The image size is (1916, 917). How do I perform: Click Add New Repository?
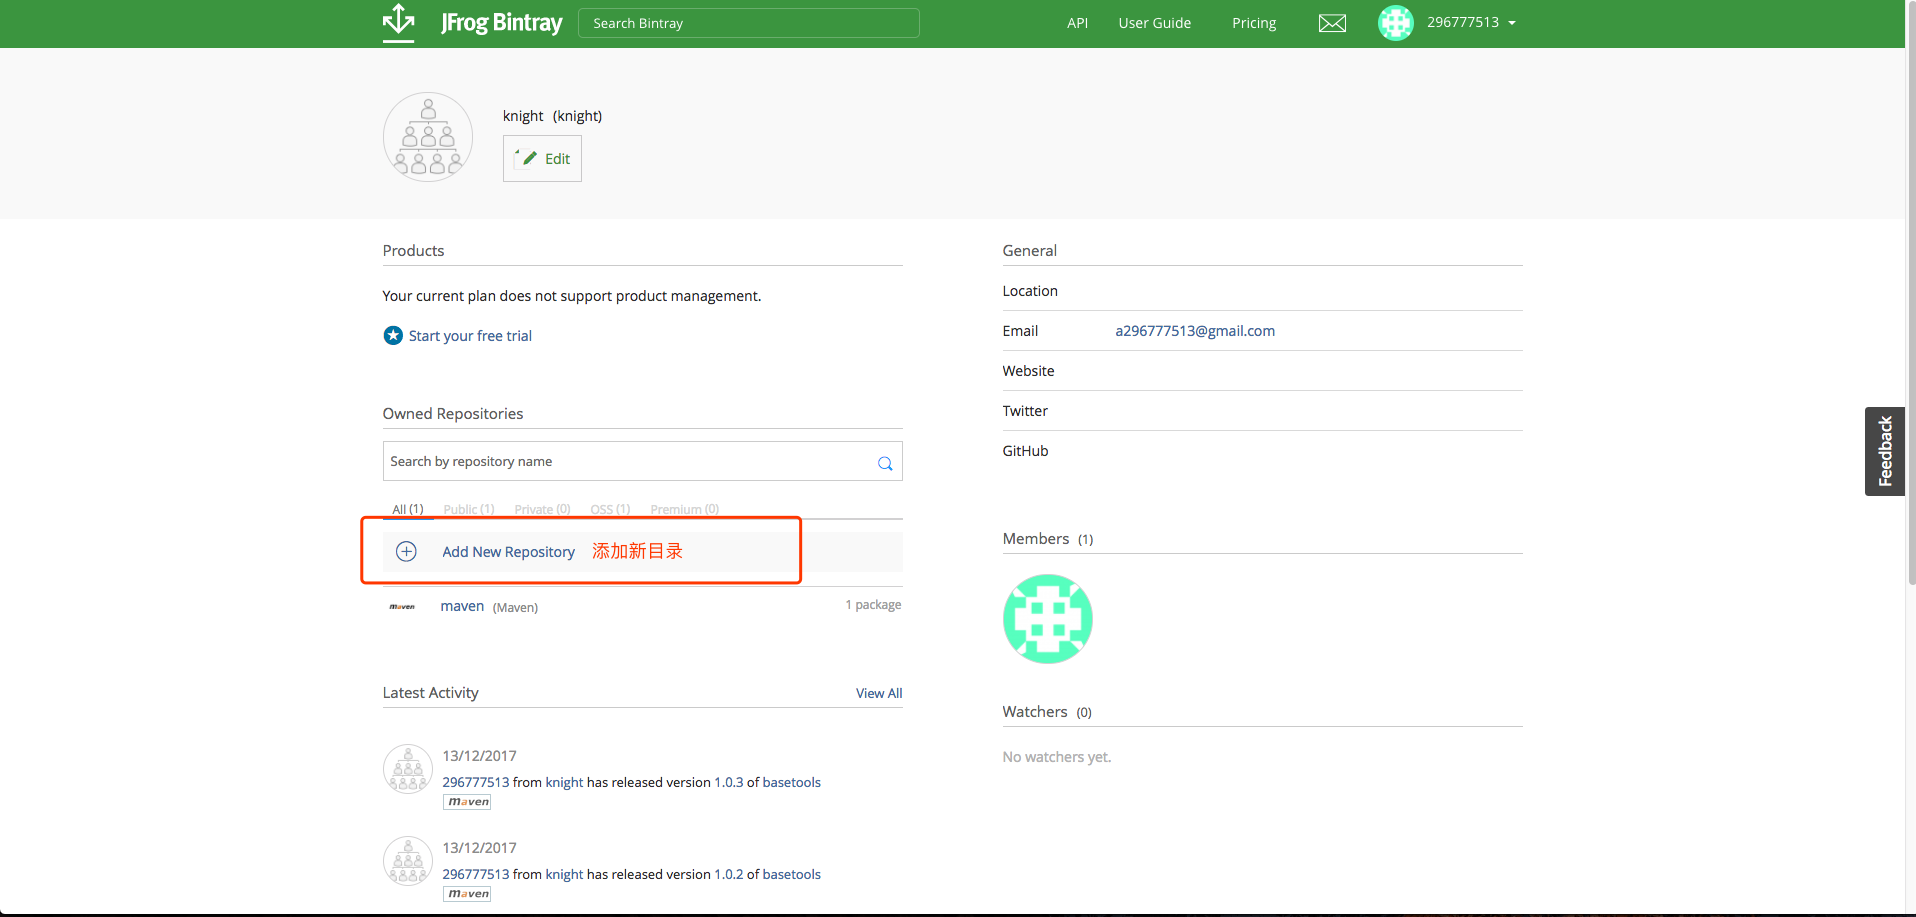tap(508, 552)
